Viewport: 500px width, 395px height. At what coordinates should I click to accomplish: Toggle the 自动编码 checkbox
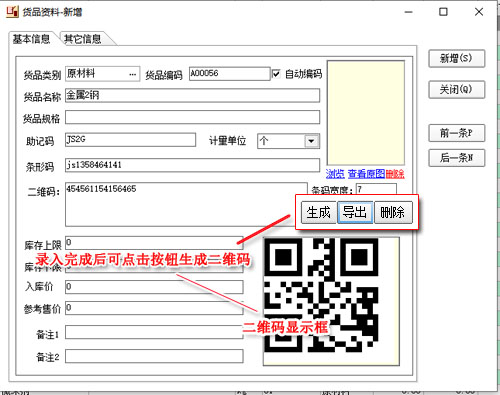[x=276, y=74]
